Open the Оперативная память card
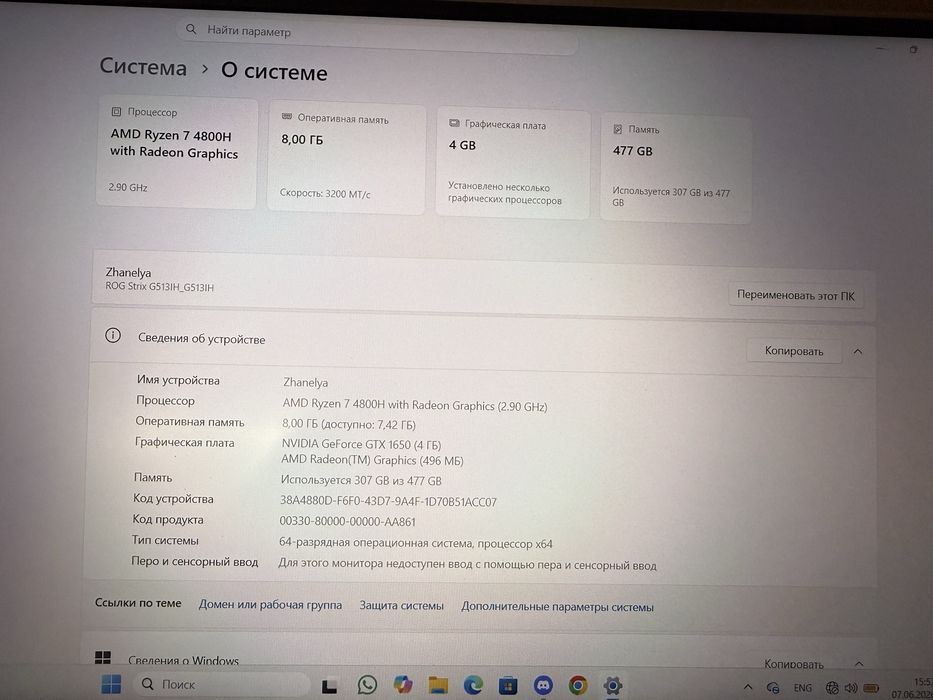The height and width of the screenshot is (700, 933). point(346,158)
